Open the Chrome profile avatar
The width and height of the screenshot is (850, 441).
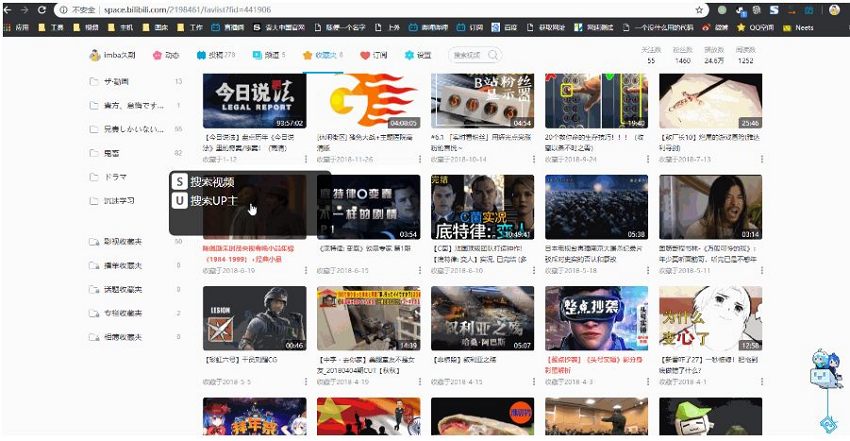point(834,10)
